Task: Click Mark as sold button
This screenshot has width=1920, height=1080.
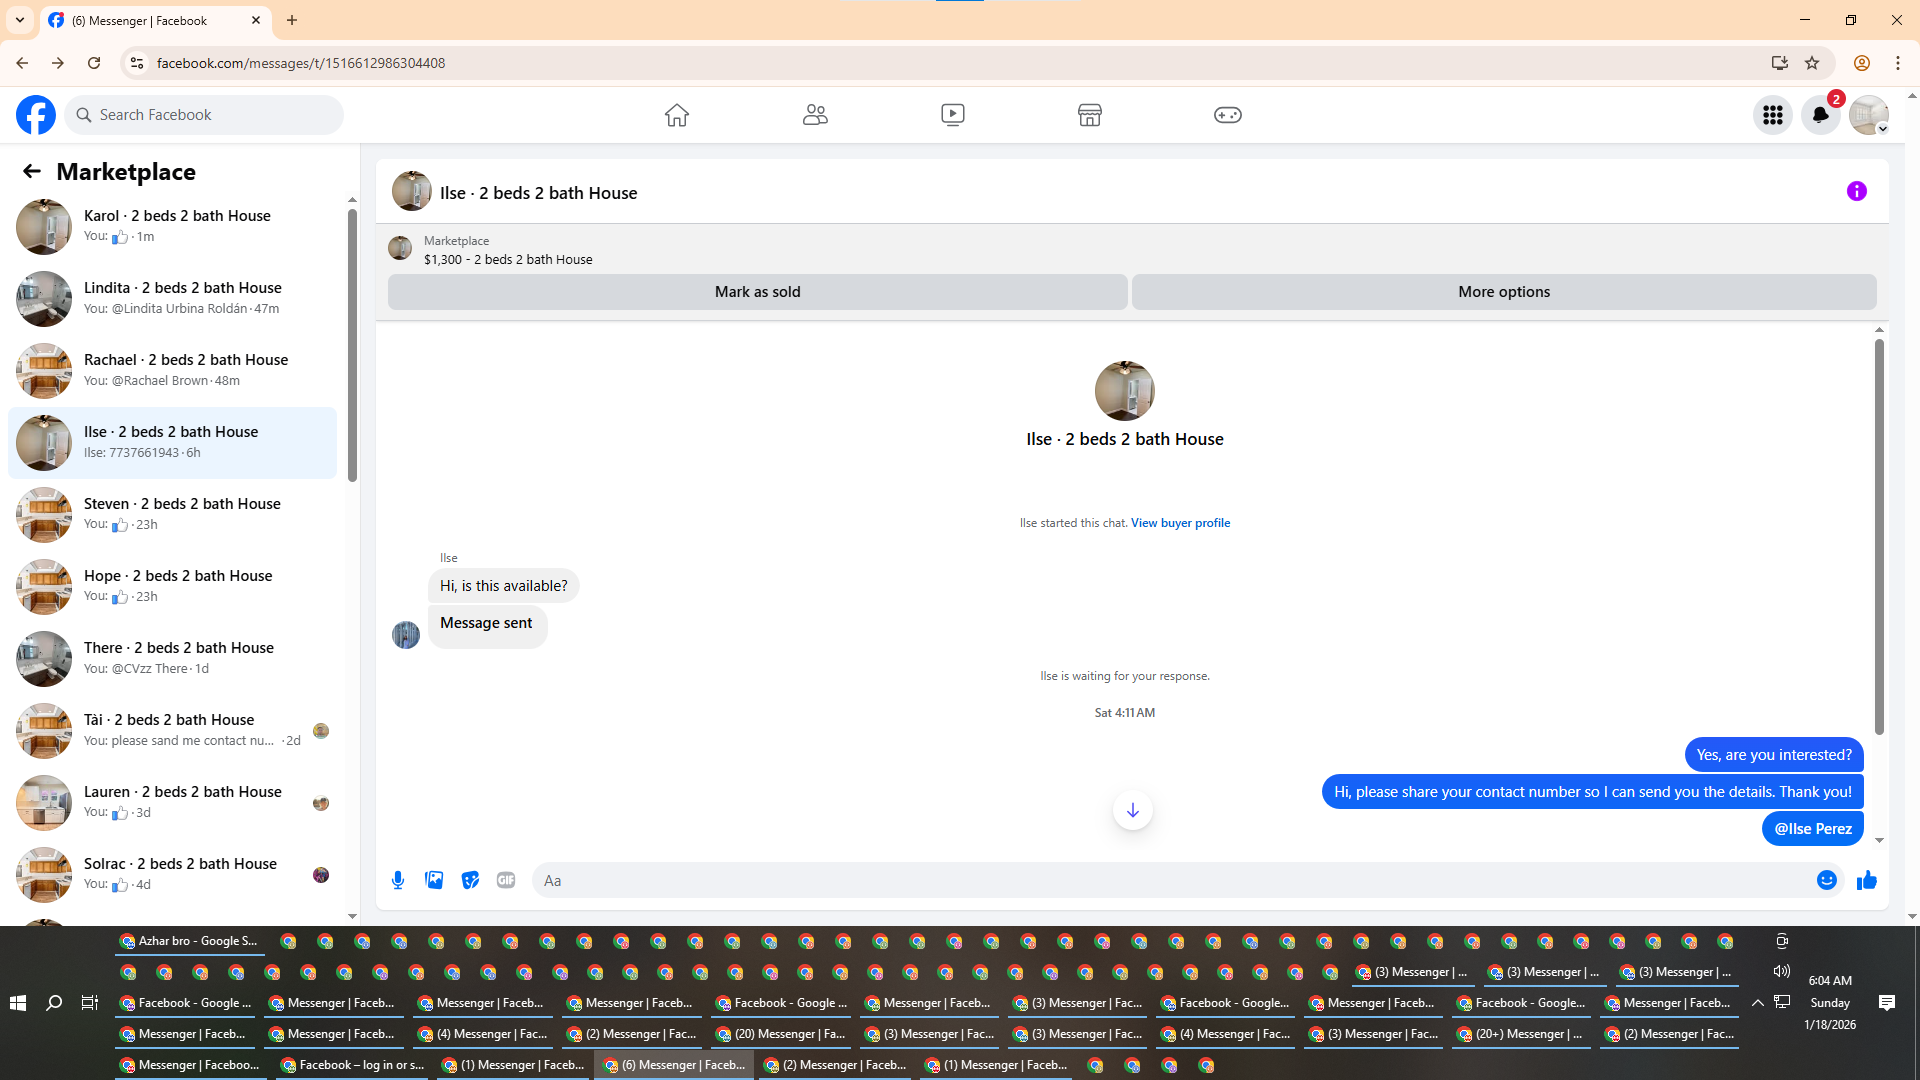Action: (x=757, y=292)
